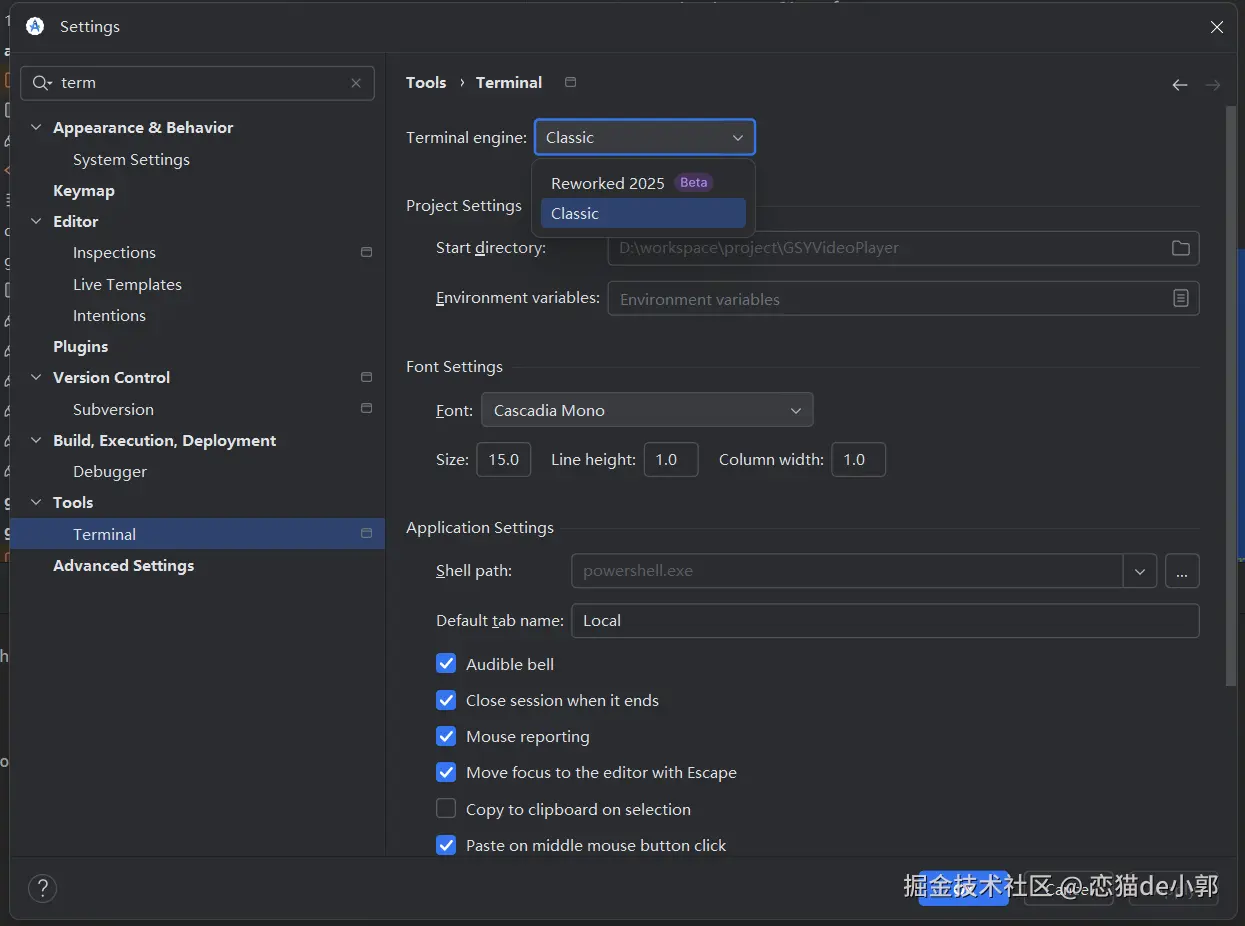Click the search magnifier icon

click(x=41, y=83)
